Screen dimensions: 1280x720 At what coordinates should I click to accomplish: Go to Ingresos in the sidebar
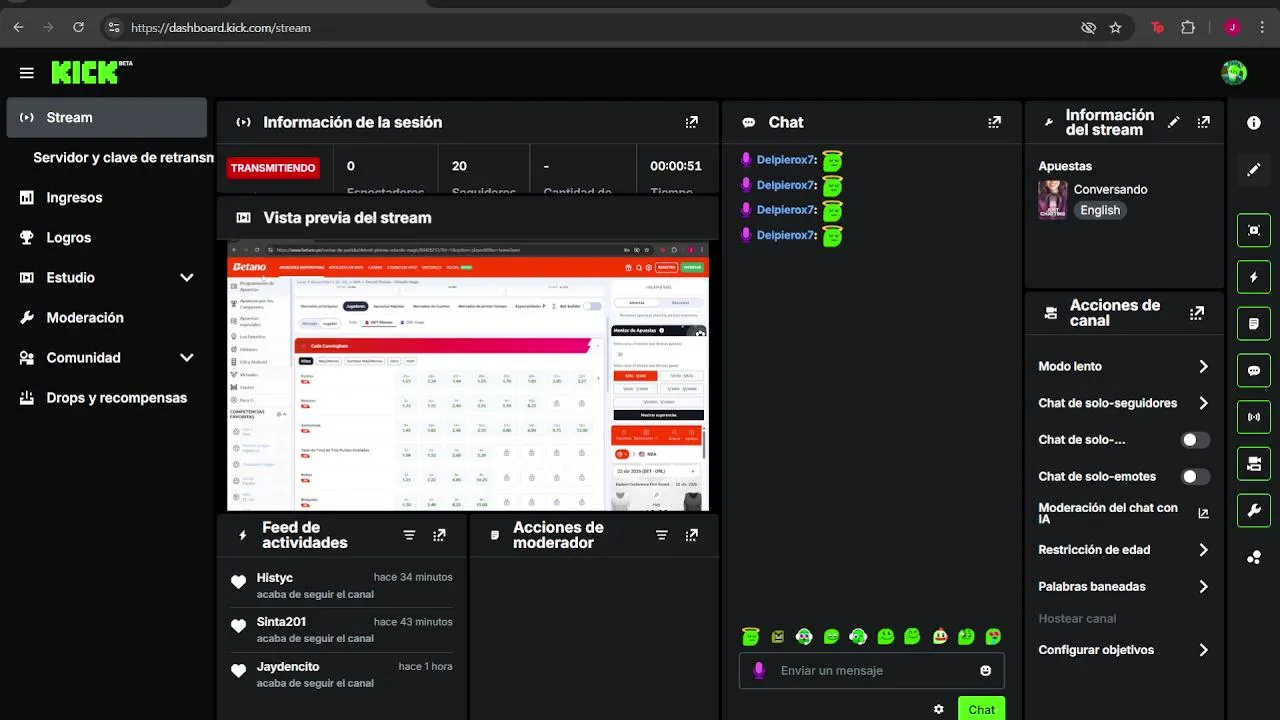[x=107, y=197]
